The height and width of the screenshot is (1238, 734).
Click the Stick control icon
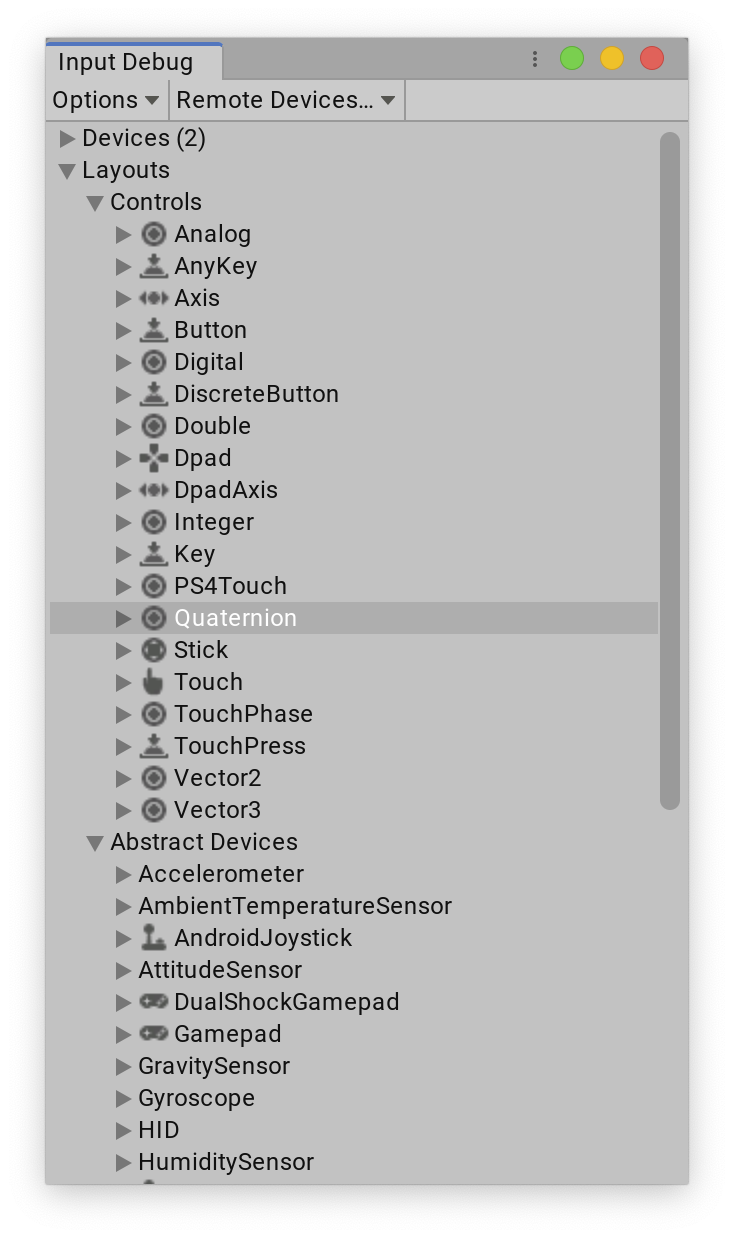click(x=153, y=650)
